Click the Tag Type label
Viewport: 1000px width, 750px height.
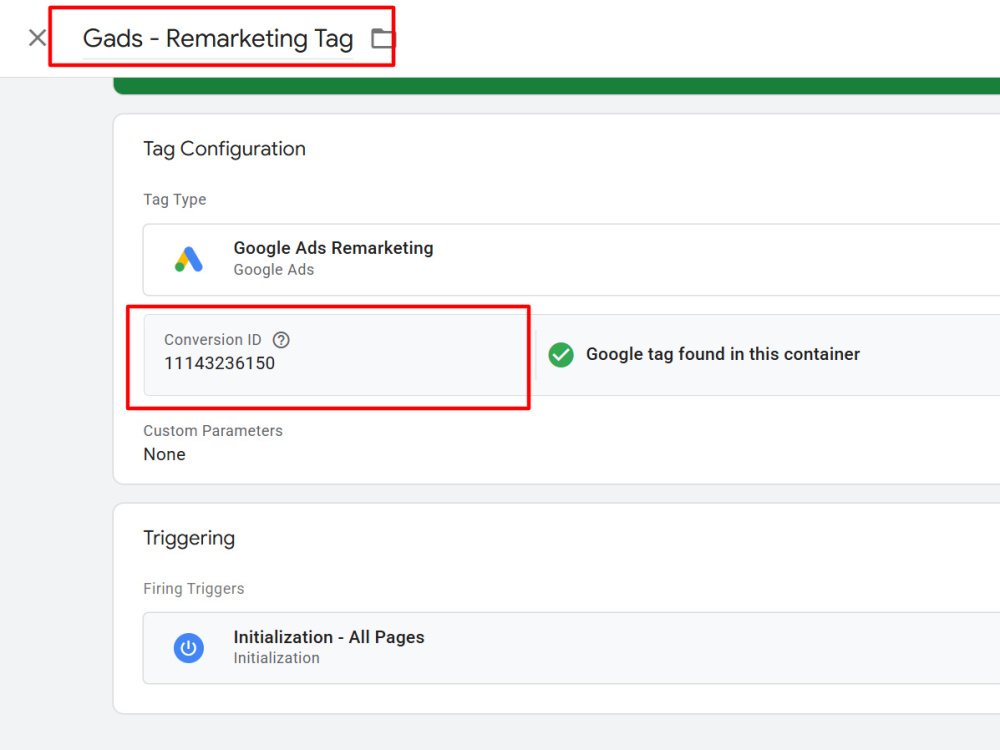[x=175, y=200]
